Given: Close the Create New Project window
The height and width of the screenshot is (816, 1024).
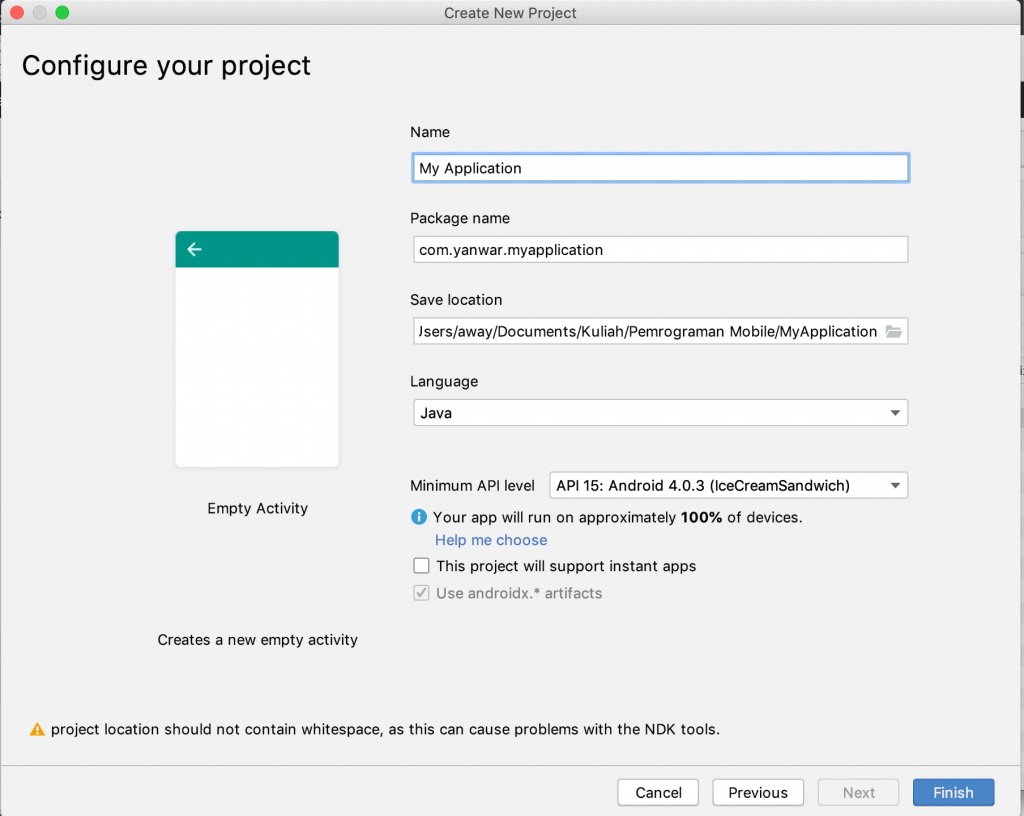Looking at the screenshot, I should (17, 13).
